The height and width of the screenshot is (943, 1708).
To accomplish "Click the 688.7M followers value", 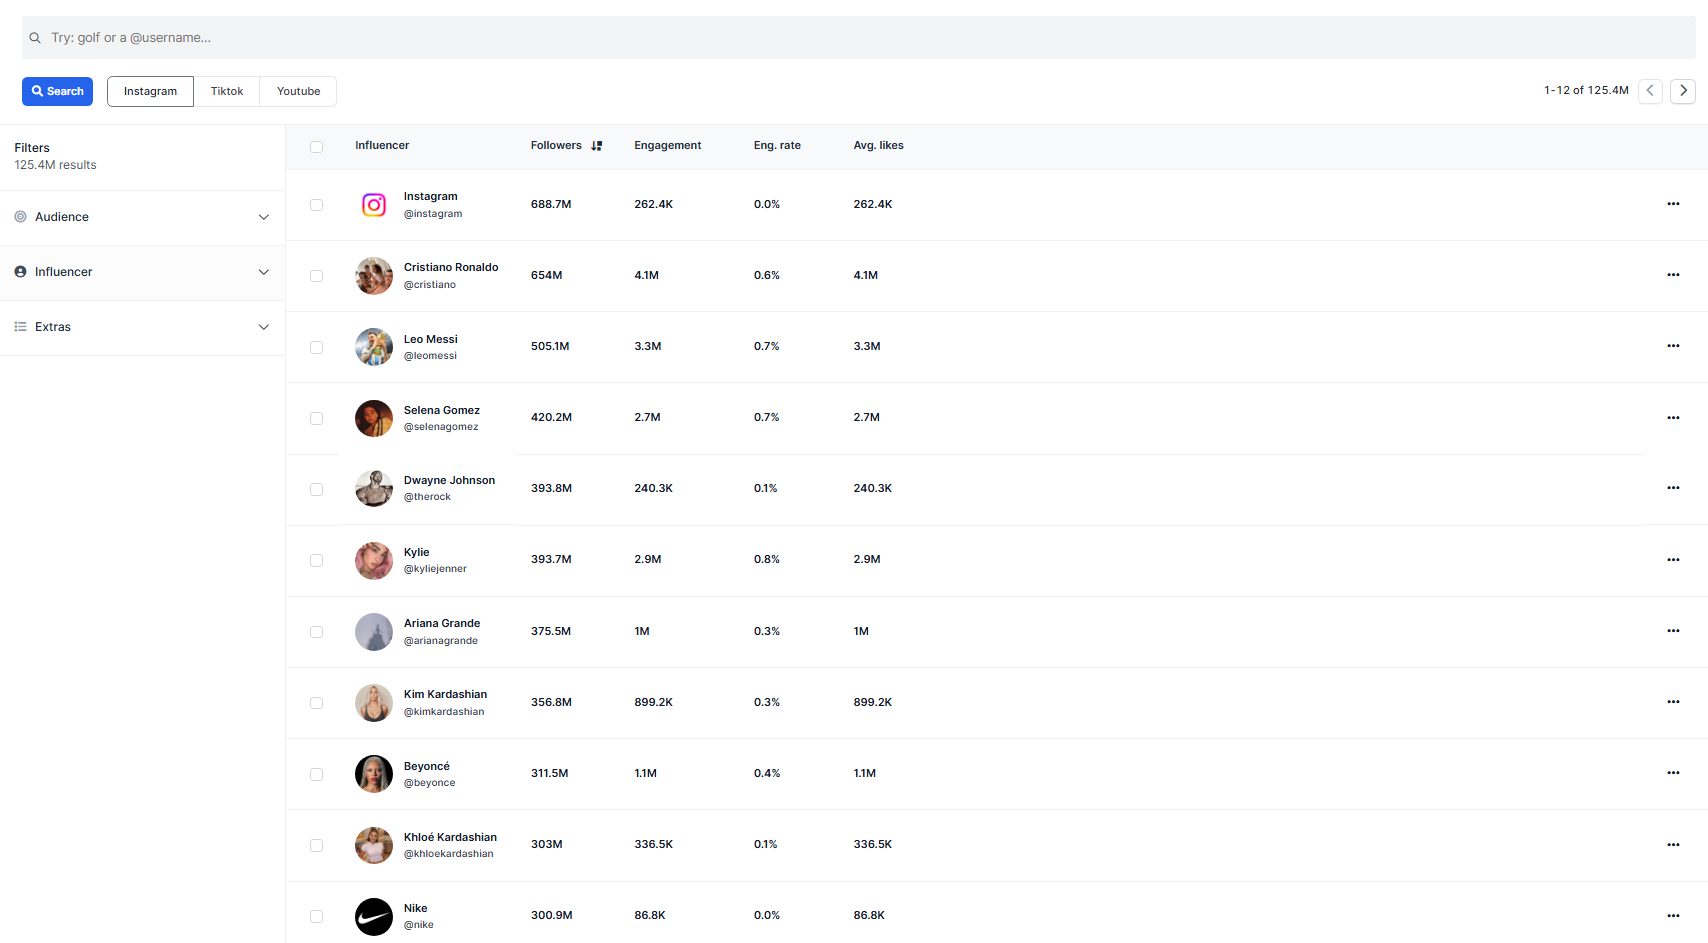I will 551,205.
